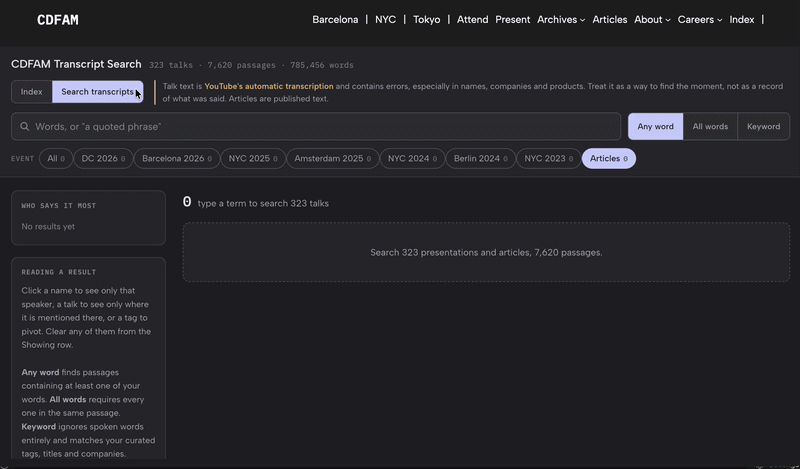Choose All words search mode

[x=710, y=127]
